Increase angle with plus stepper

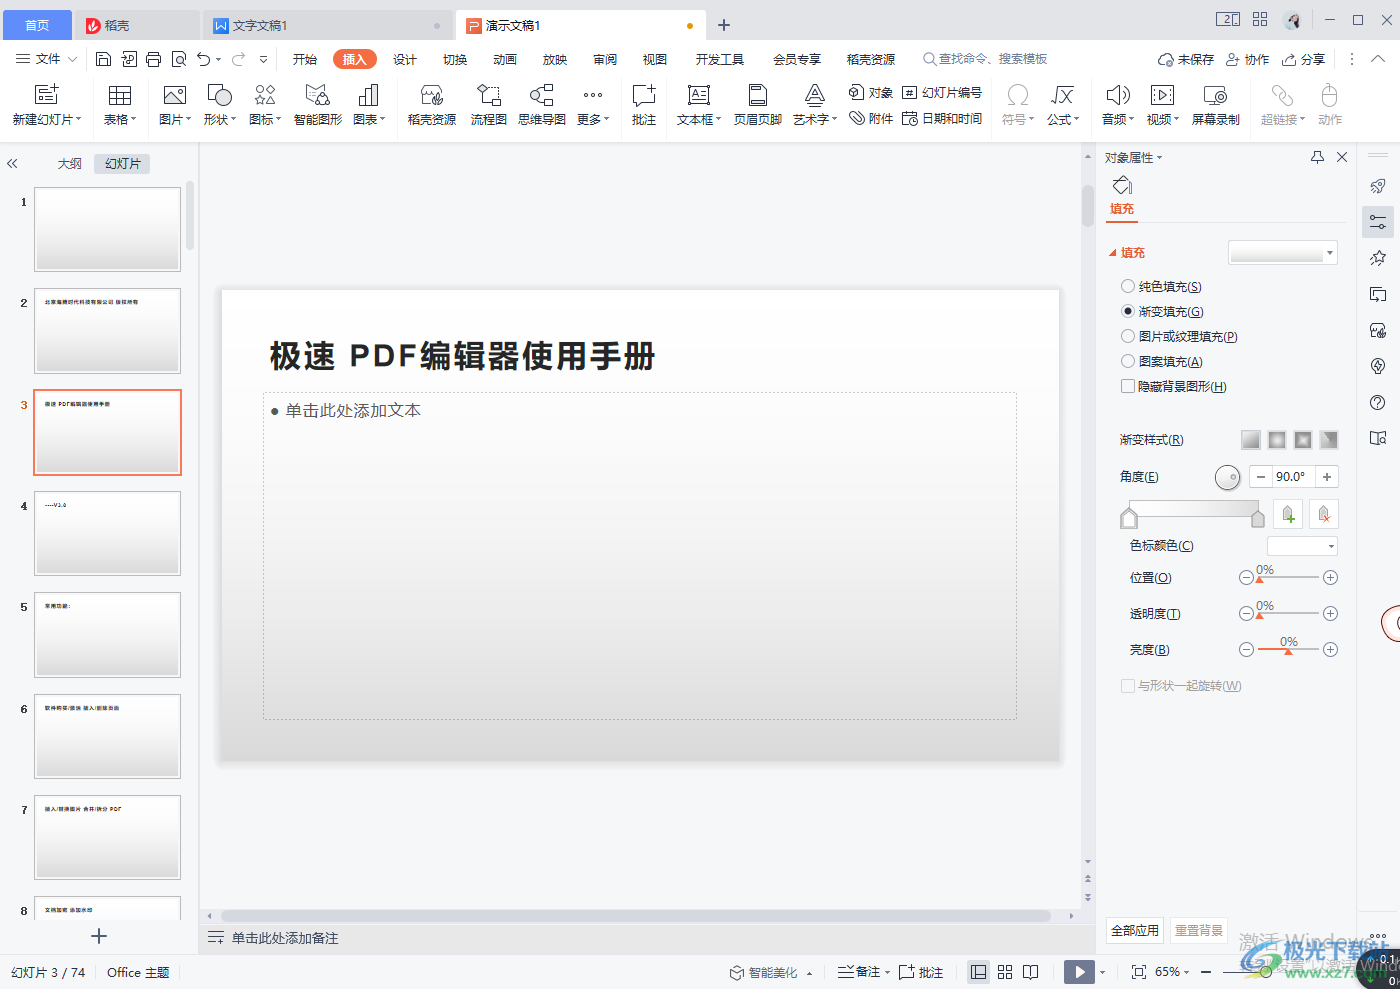tap(1327, 477)
